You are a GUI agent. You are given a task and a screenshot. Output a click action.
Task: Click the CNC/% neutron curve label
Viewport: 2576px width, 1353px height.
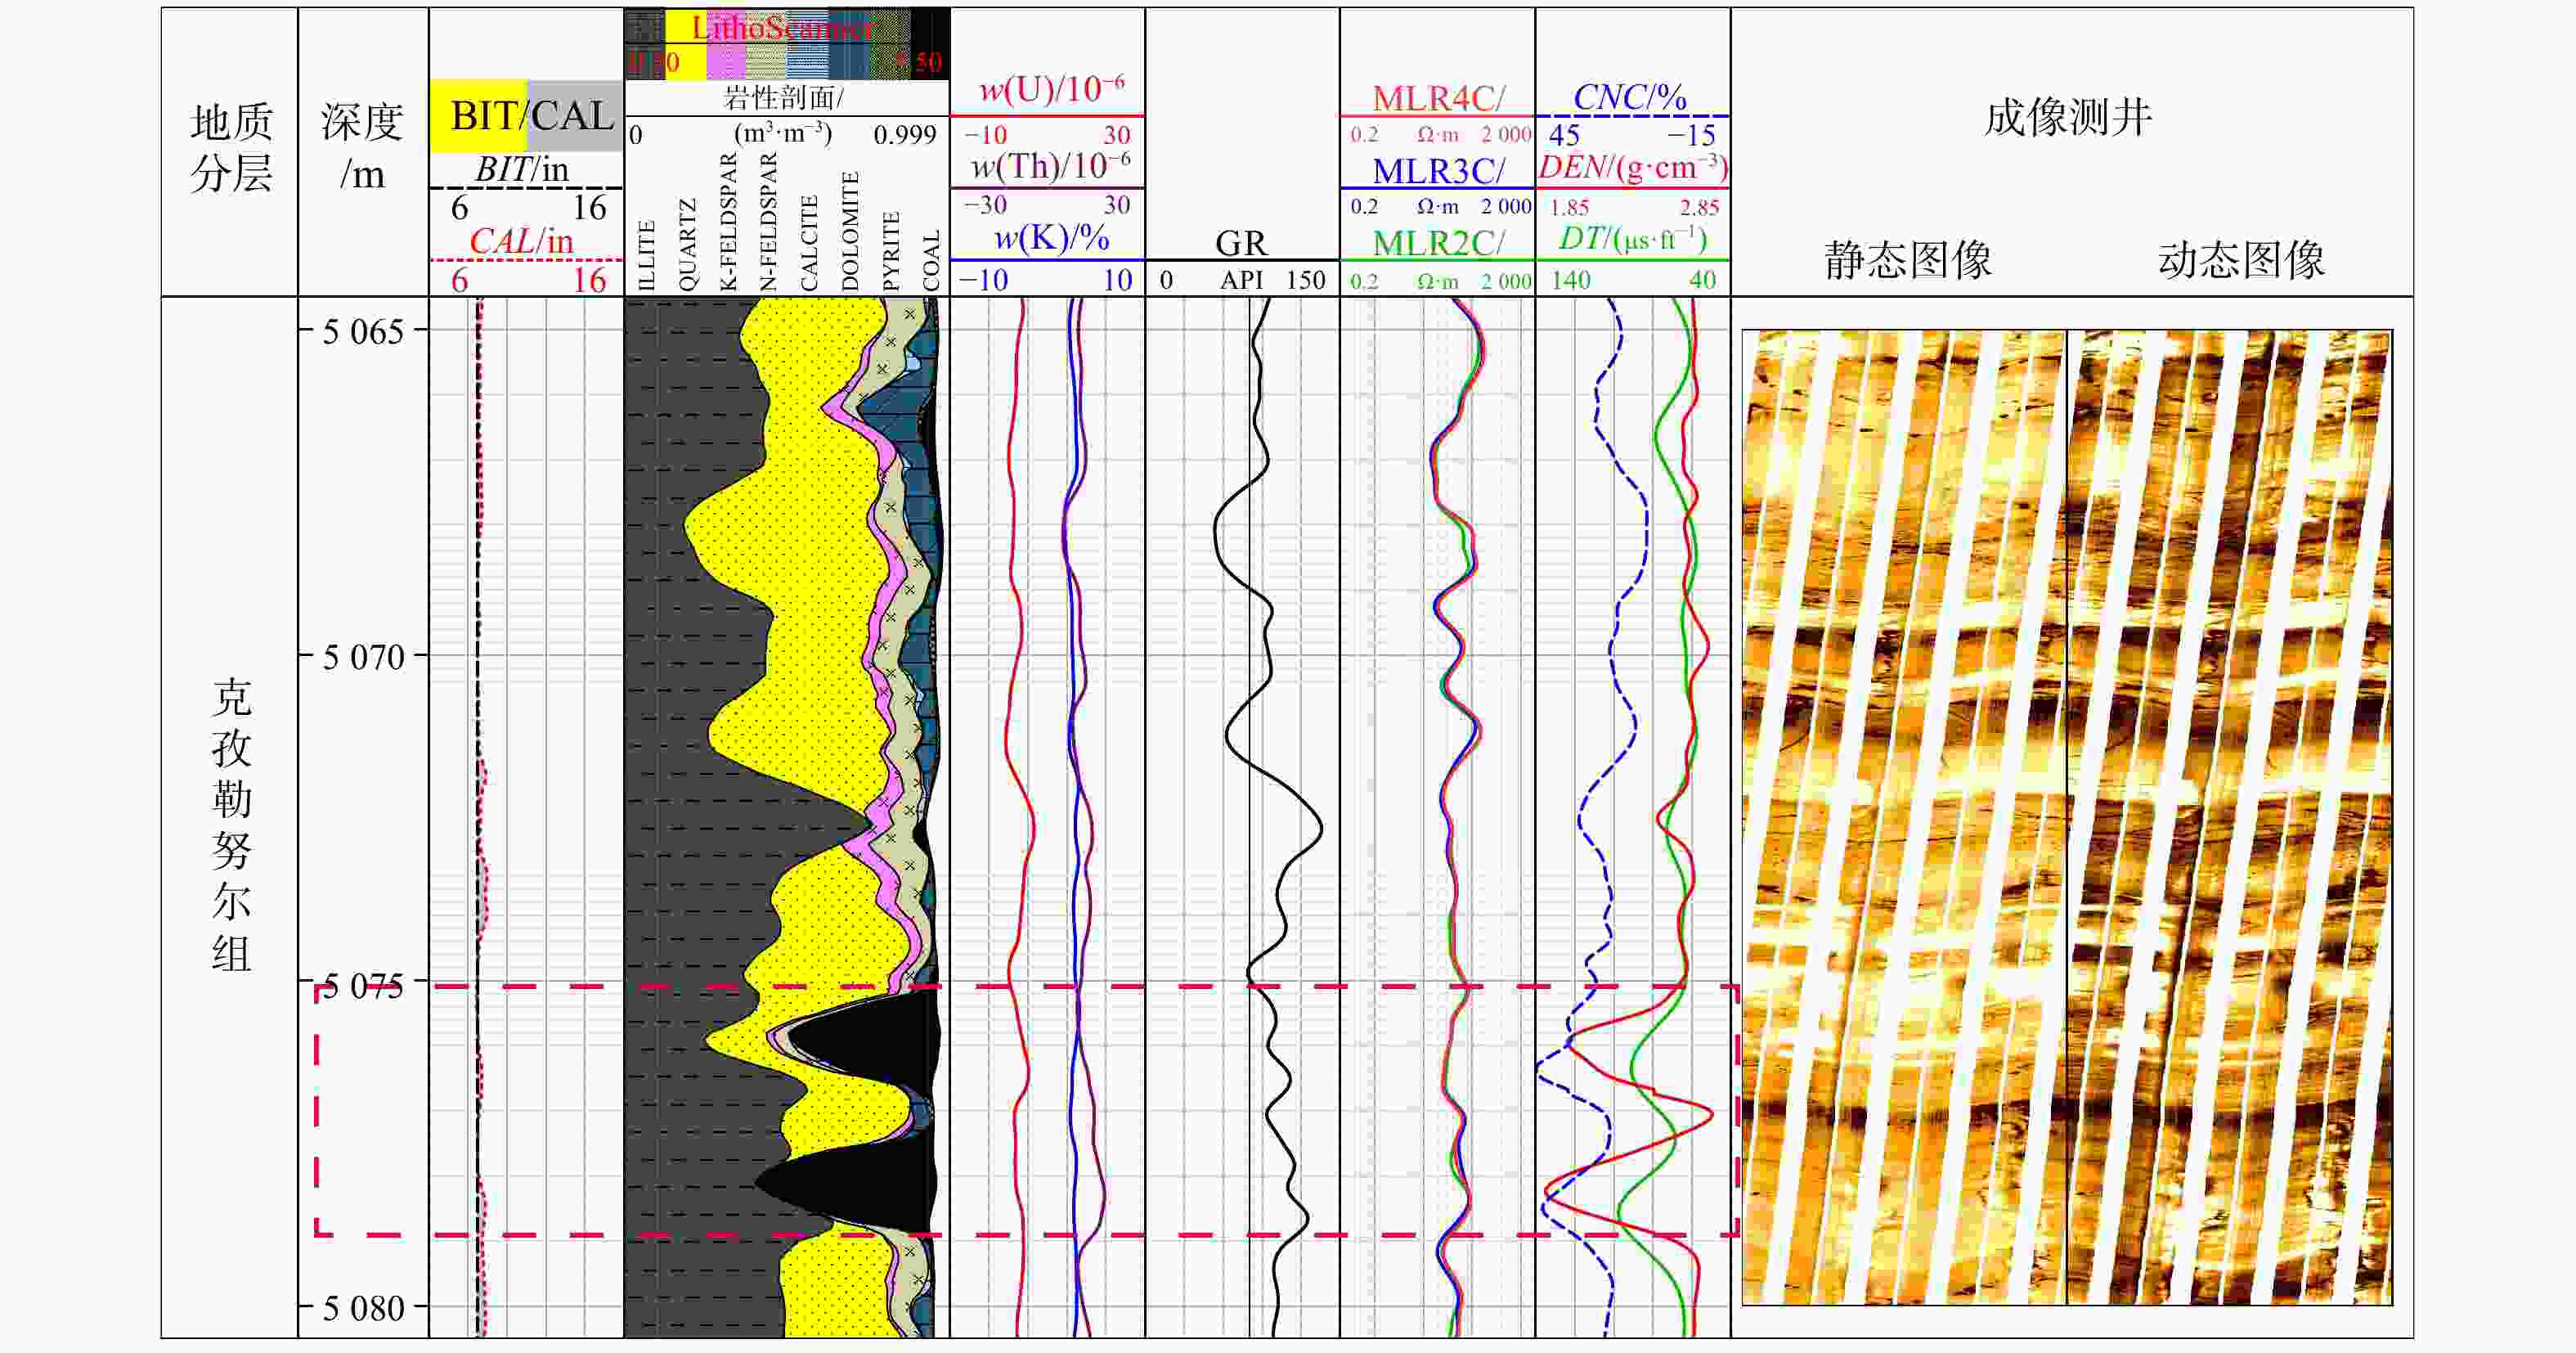point(1630,97)
